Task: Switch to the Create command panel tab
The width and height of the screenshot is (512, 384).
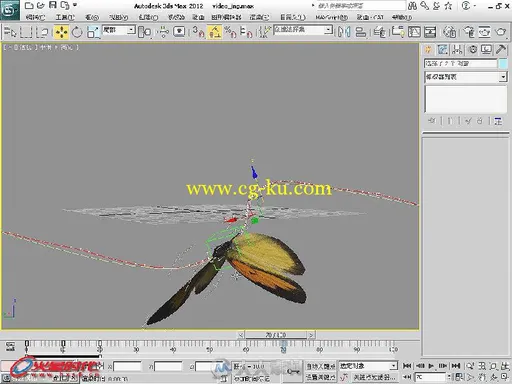Action: click(x=428, y=50)
